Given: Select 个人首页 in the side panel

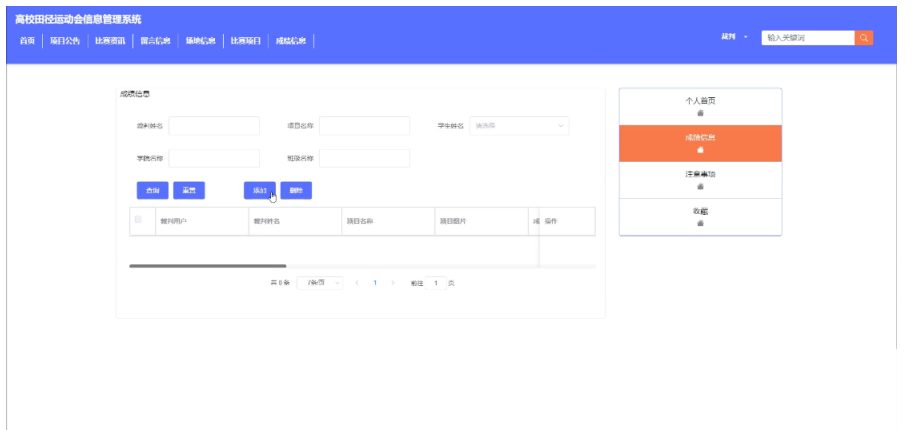Looking at the screenshot, I should tap(700, 107).
